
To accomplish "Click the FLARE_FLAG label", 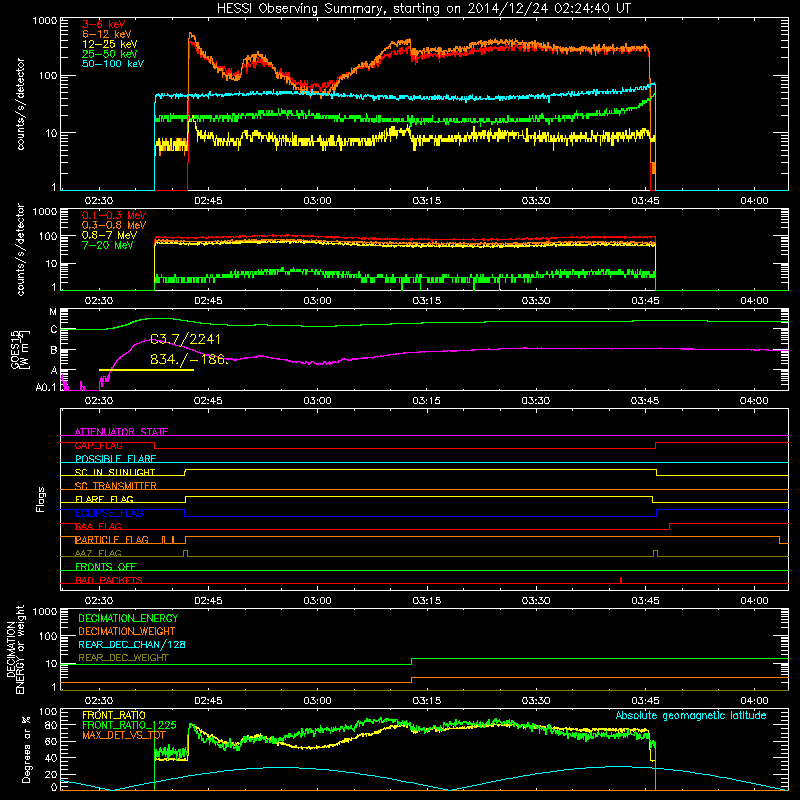I will tap(104, 499).
